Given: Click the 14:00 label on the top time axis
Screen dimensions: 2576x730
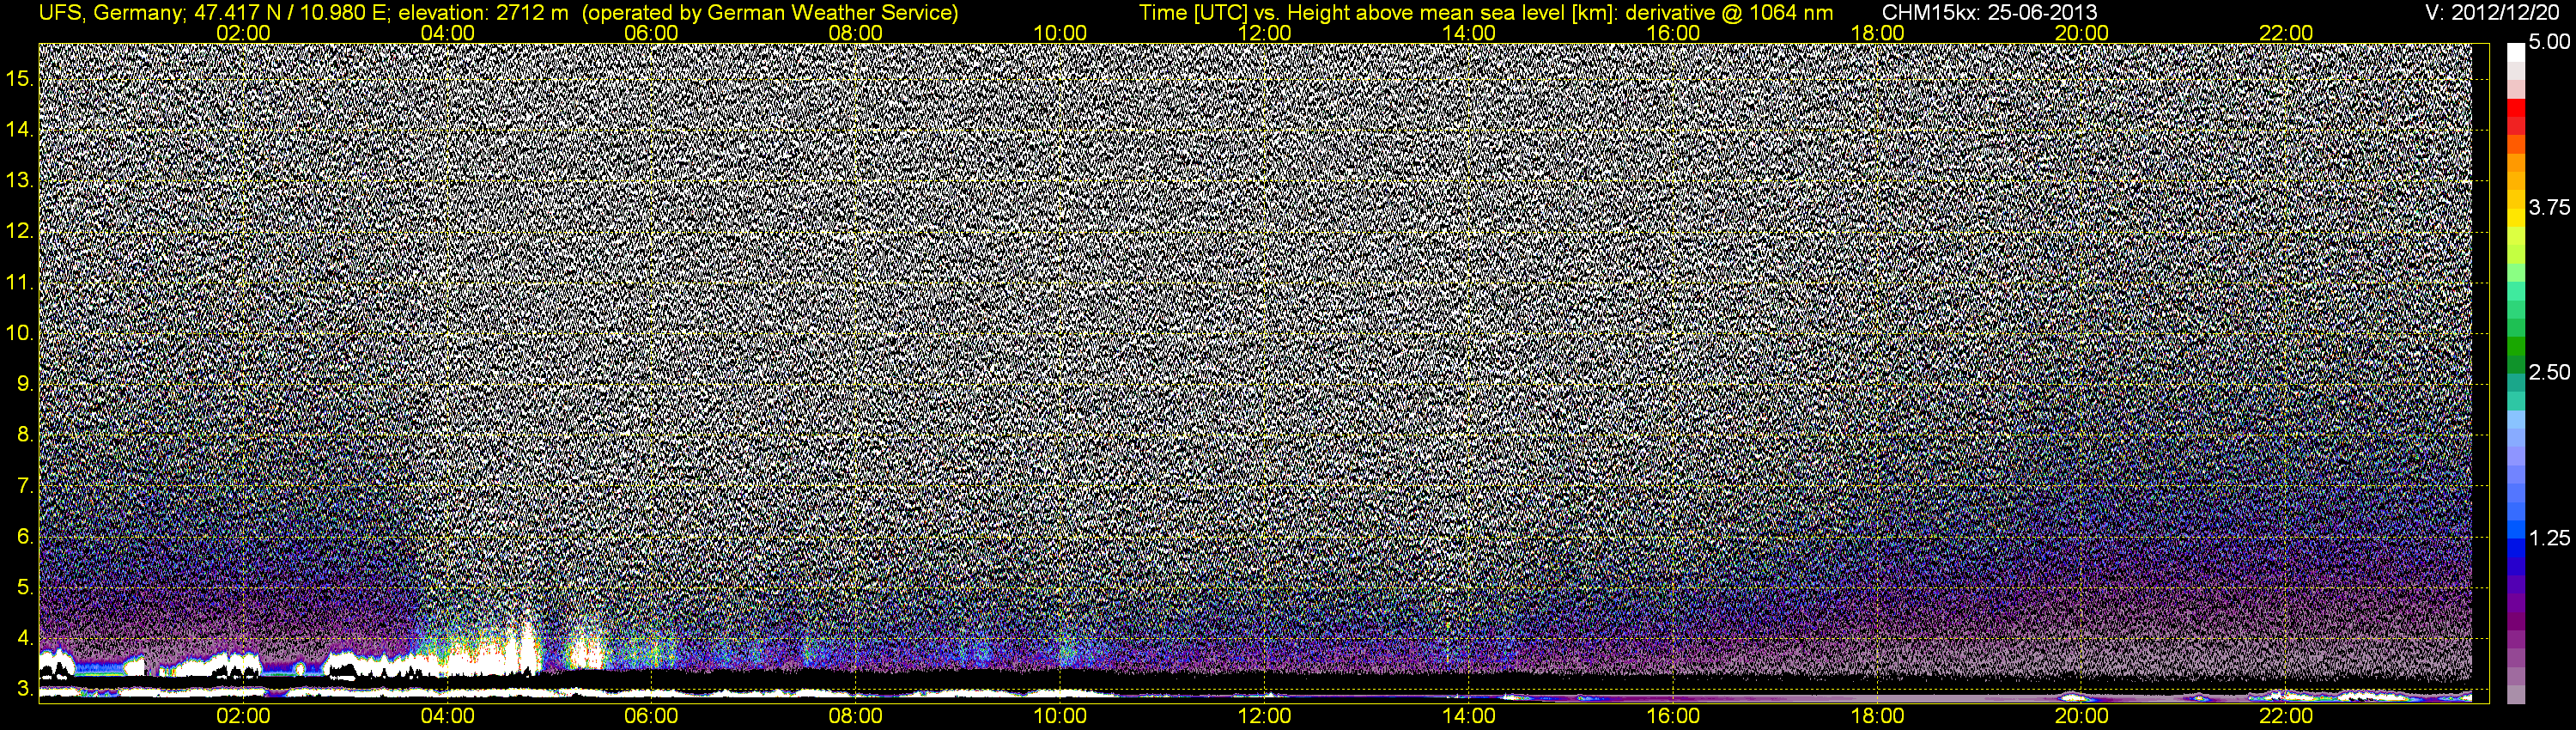Looking at the screenshot, I should (x=1469, y=33).
